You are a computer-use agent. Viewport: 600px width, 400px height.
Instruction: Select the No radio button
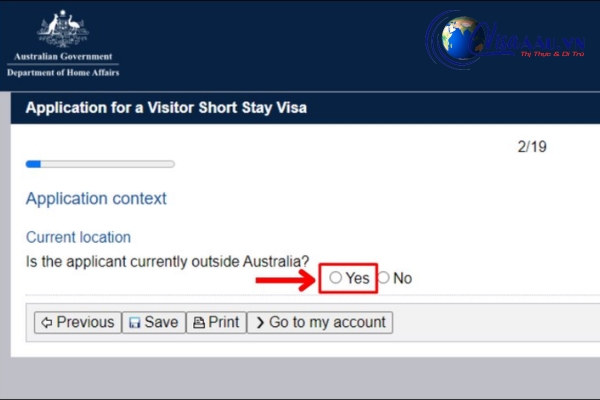(x=383, y=278)
